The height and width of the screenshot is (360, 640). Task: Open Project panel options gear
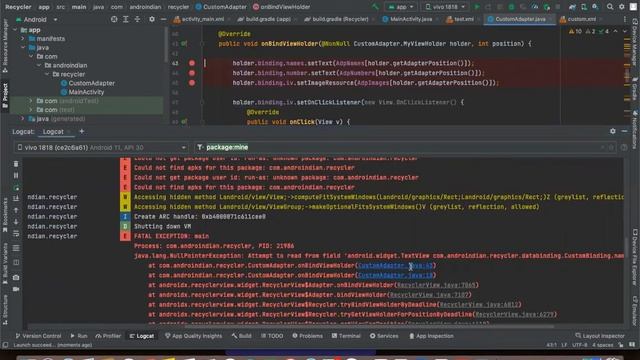pos(152,19)
